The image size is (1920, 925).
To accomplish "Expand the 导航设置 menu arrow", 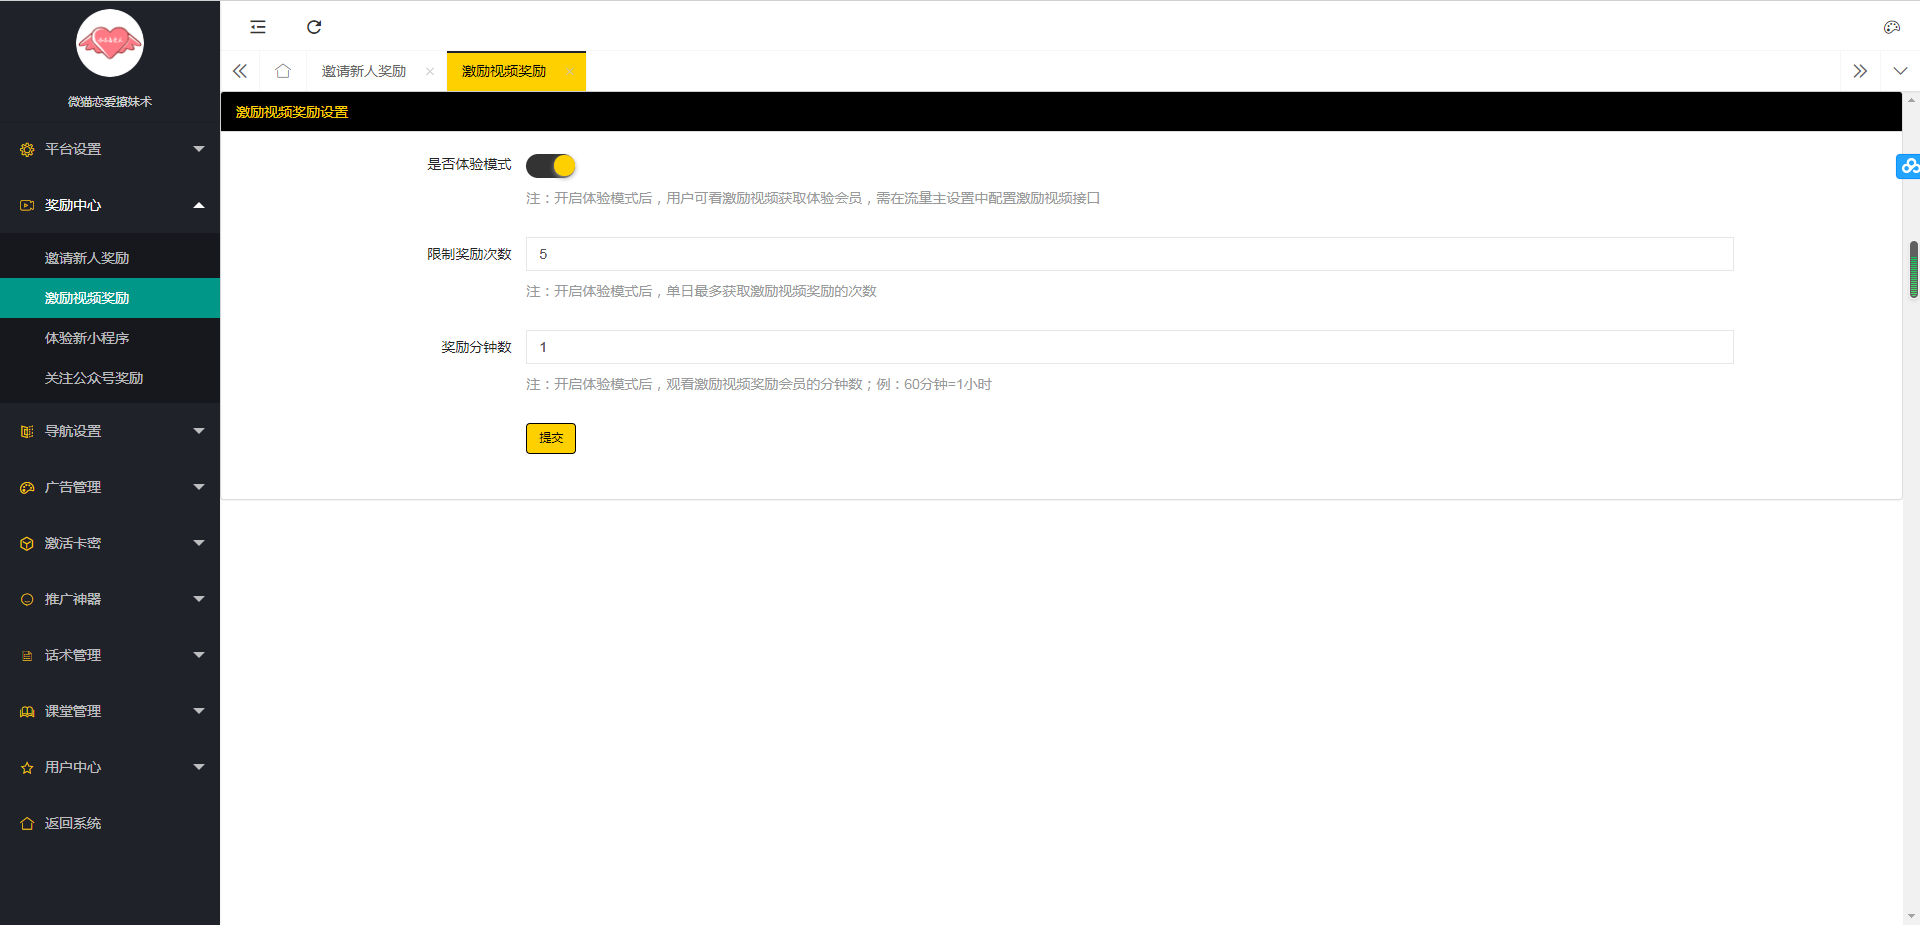I will point(199,431).
